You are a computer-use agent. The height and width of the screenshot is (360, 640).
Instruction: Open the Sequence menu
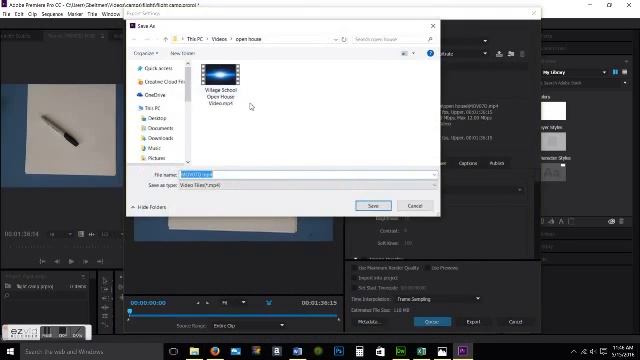click(x=52, y=14)
